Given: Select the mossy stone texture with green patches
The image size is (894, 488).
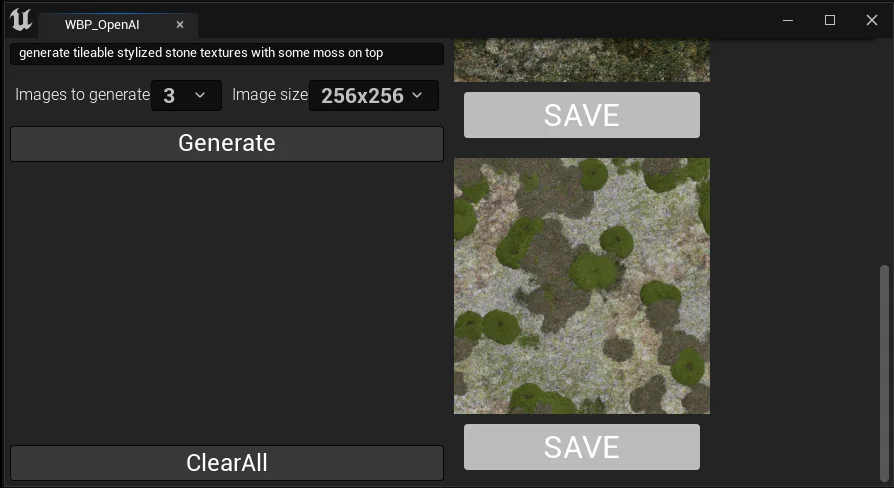Looking at the screenshot, I should pos(582,286).
